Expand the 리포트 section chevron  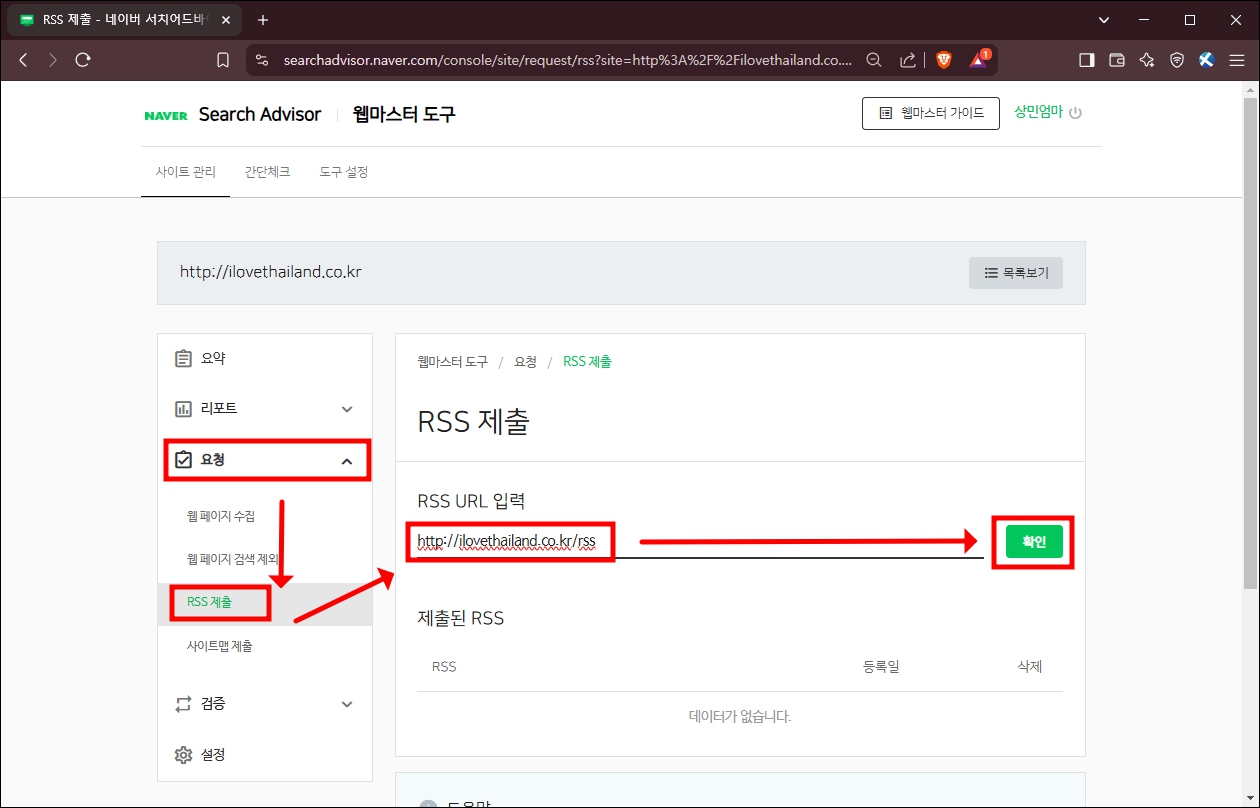(347, 409)
